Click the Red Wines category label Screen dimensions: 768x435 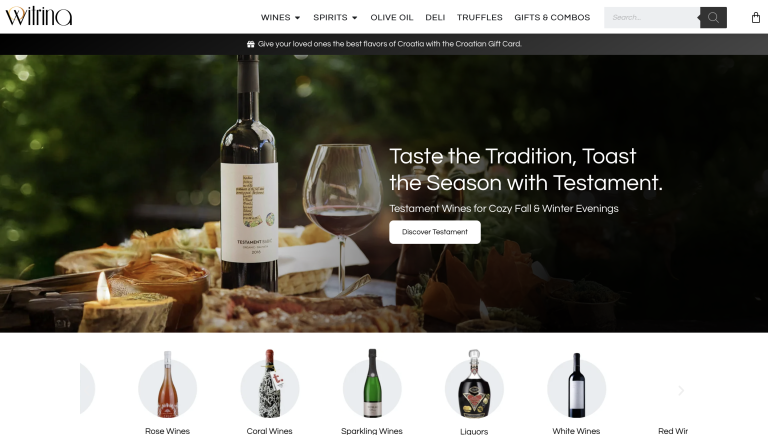[673, 431]
